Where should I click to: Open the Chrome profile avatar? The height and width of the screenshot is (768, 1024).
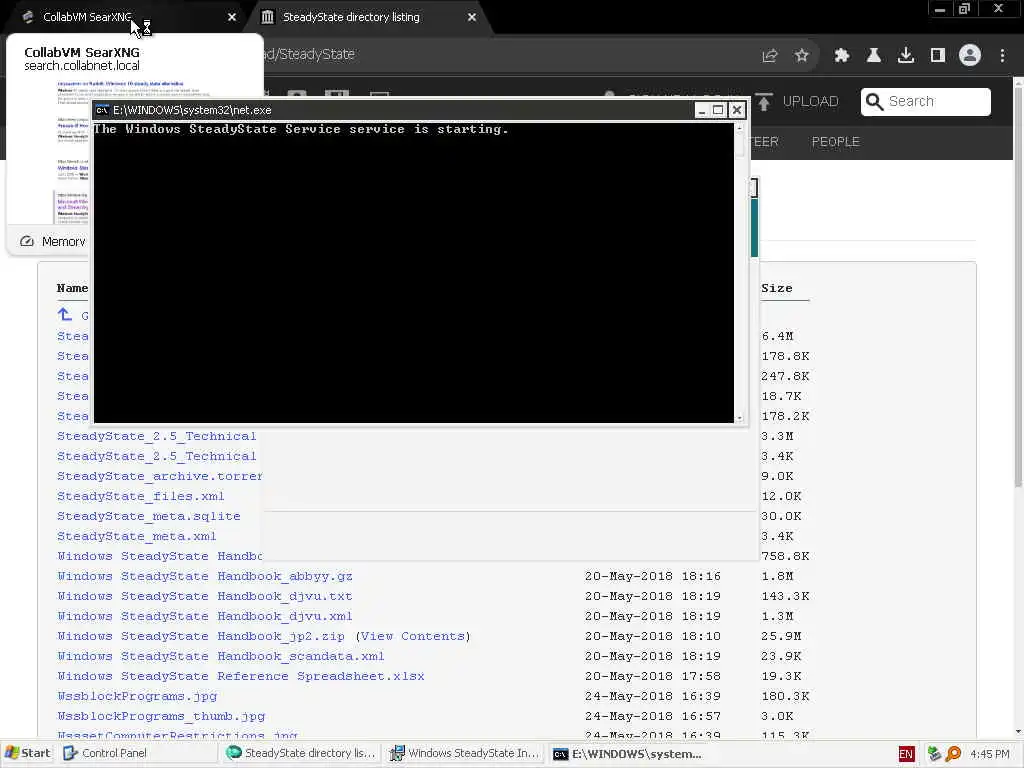point(970,56)
